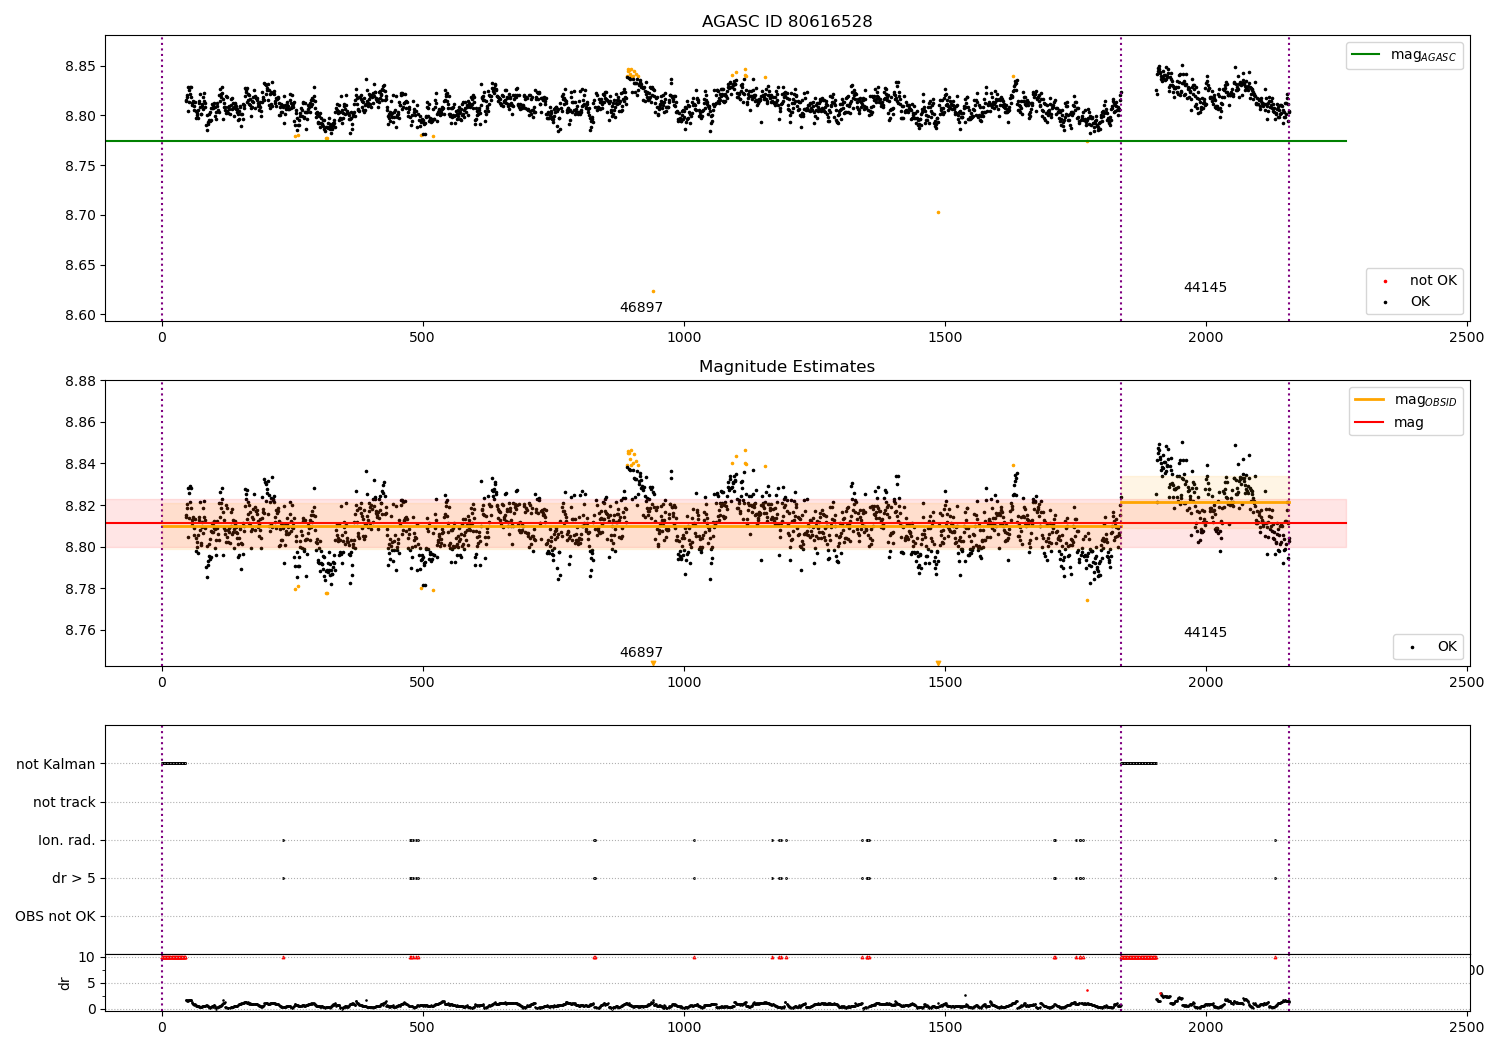The width and height of the screenshot is (1500, 1050).
Task: Click the 8.76 y-axis tick label
Action: point(80,631)
